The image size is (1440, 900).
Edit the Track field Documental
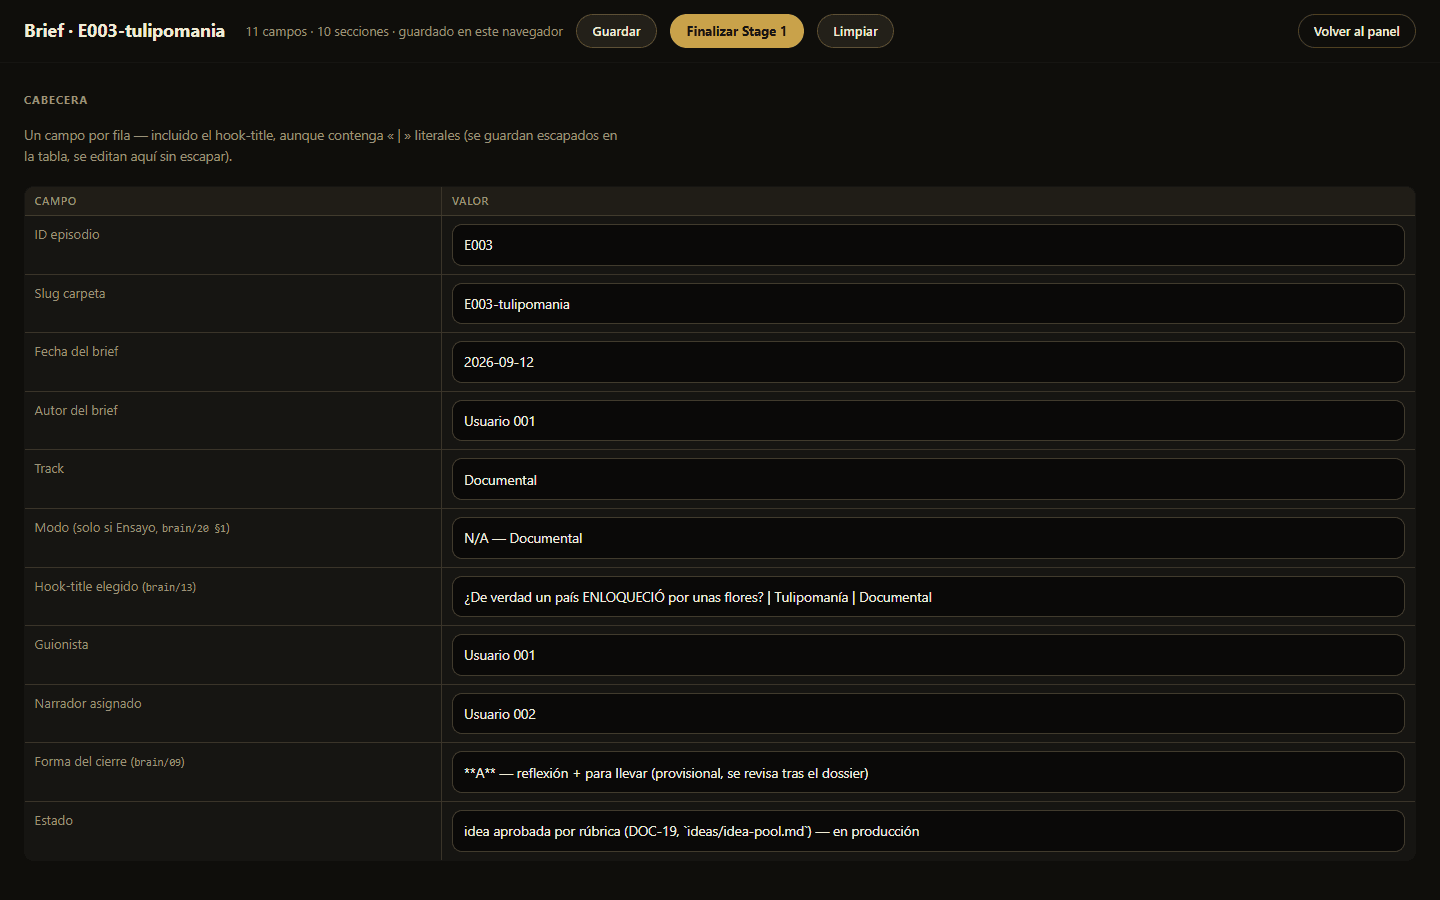point(928,480)
